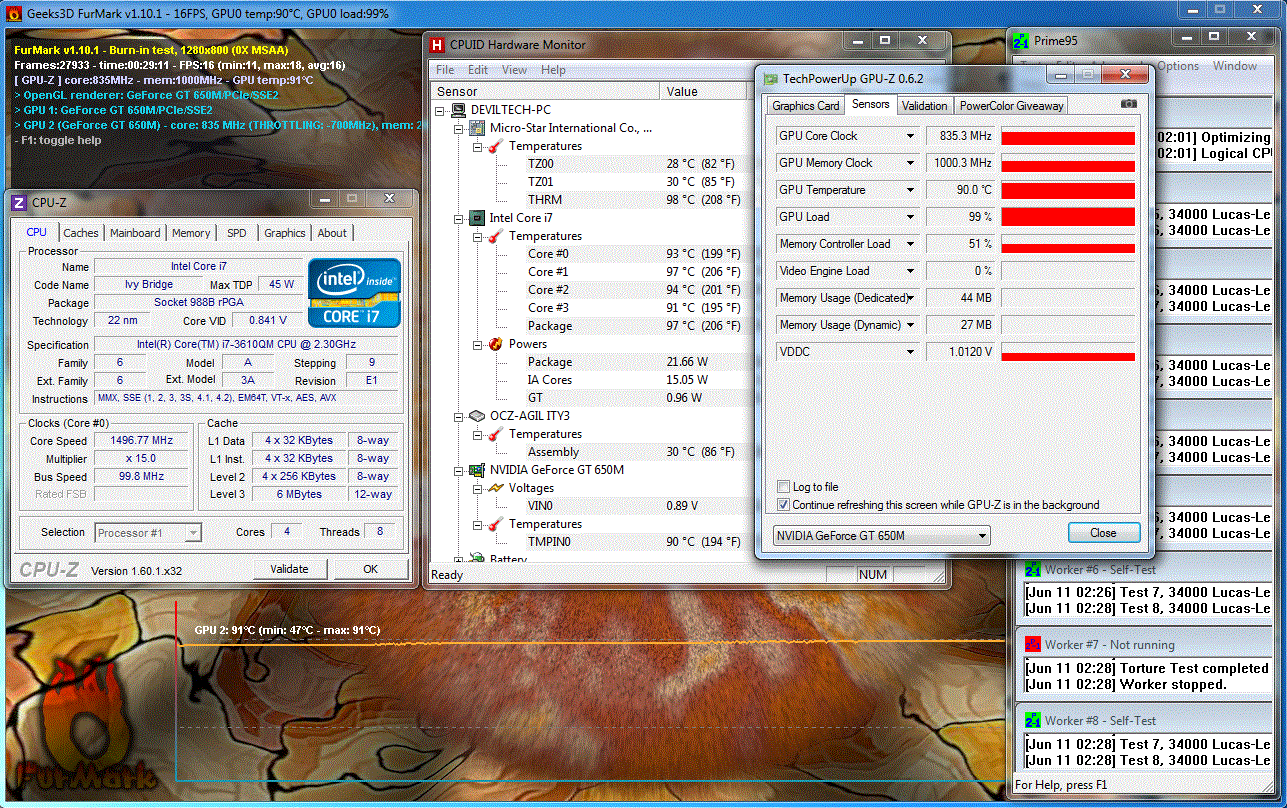Click the DEVILTECH-PC computer icon
Screen dimensions: 1287x808
459,110
